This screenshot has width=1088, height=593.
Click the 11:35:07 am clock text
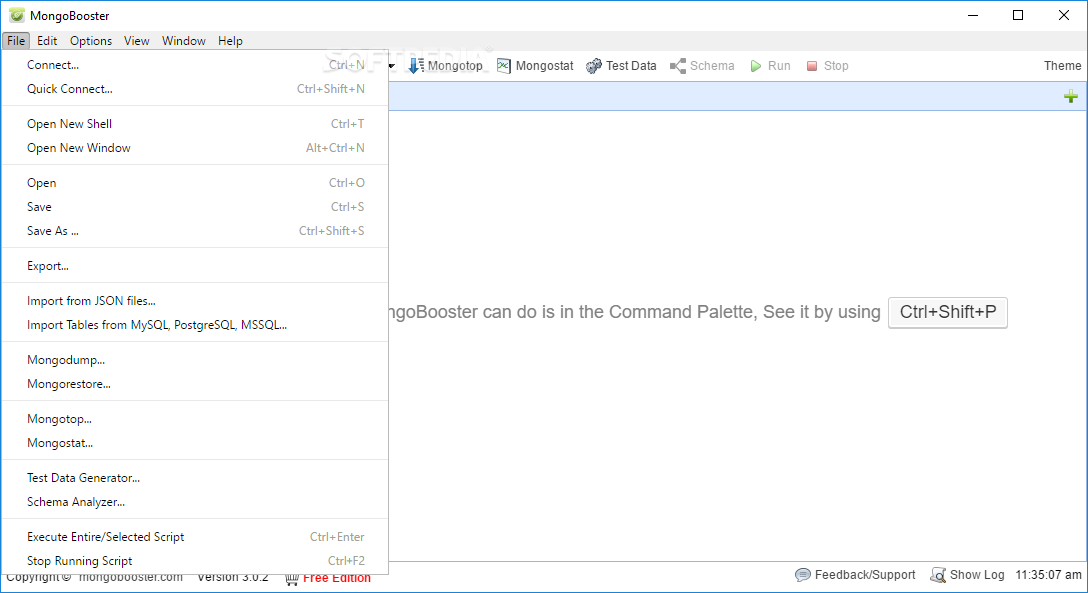coord(1048,575)
